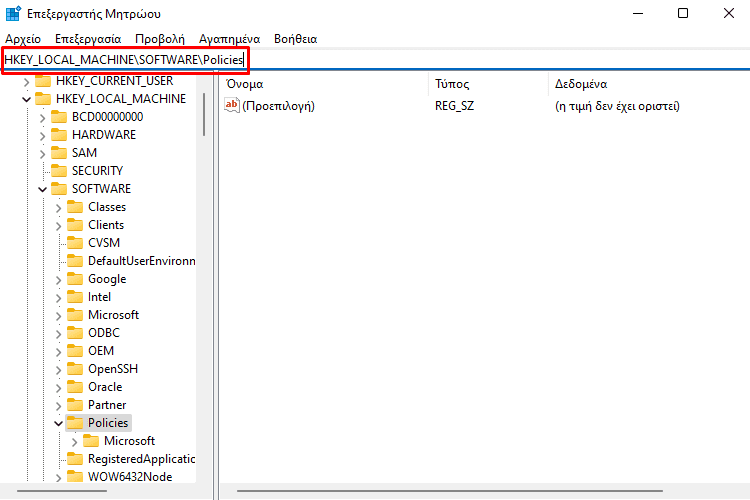Select the SOFTWARE key label
The width and height of the screenshot is (750, 500).
pyautogui.click(x=101, y=189)
